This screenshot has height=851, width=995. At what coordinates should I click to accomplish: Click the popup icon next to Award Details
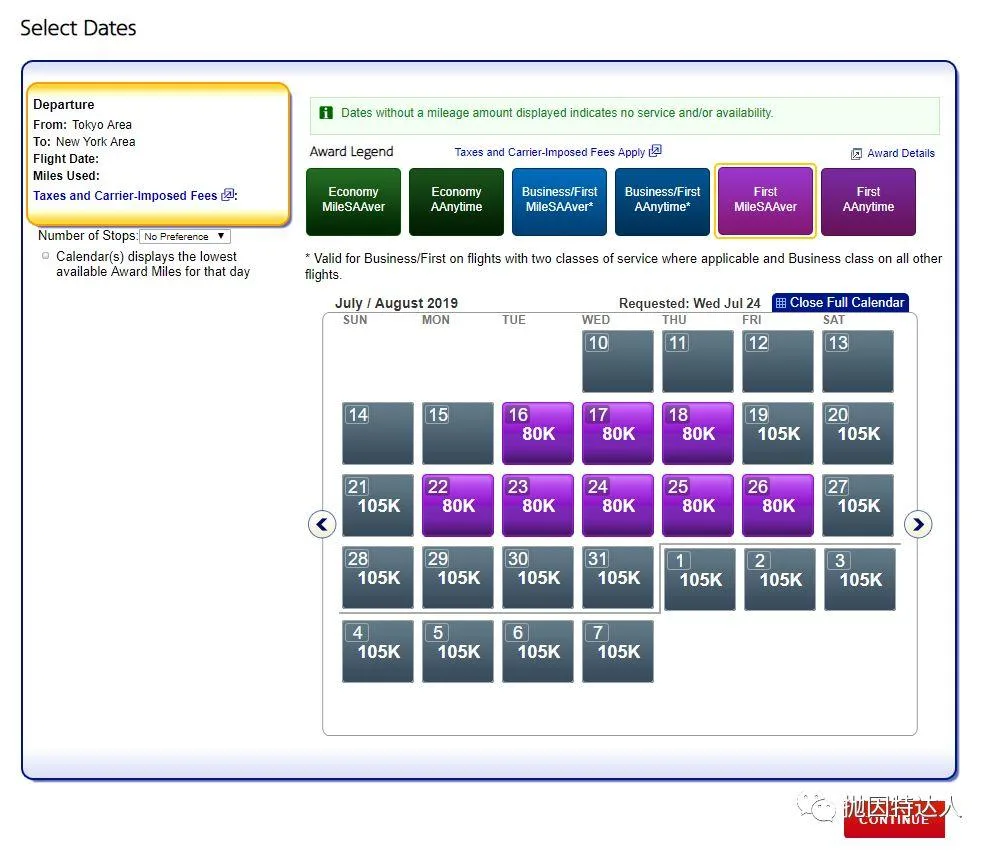pyautogui.click(x=856, y=154)
